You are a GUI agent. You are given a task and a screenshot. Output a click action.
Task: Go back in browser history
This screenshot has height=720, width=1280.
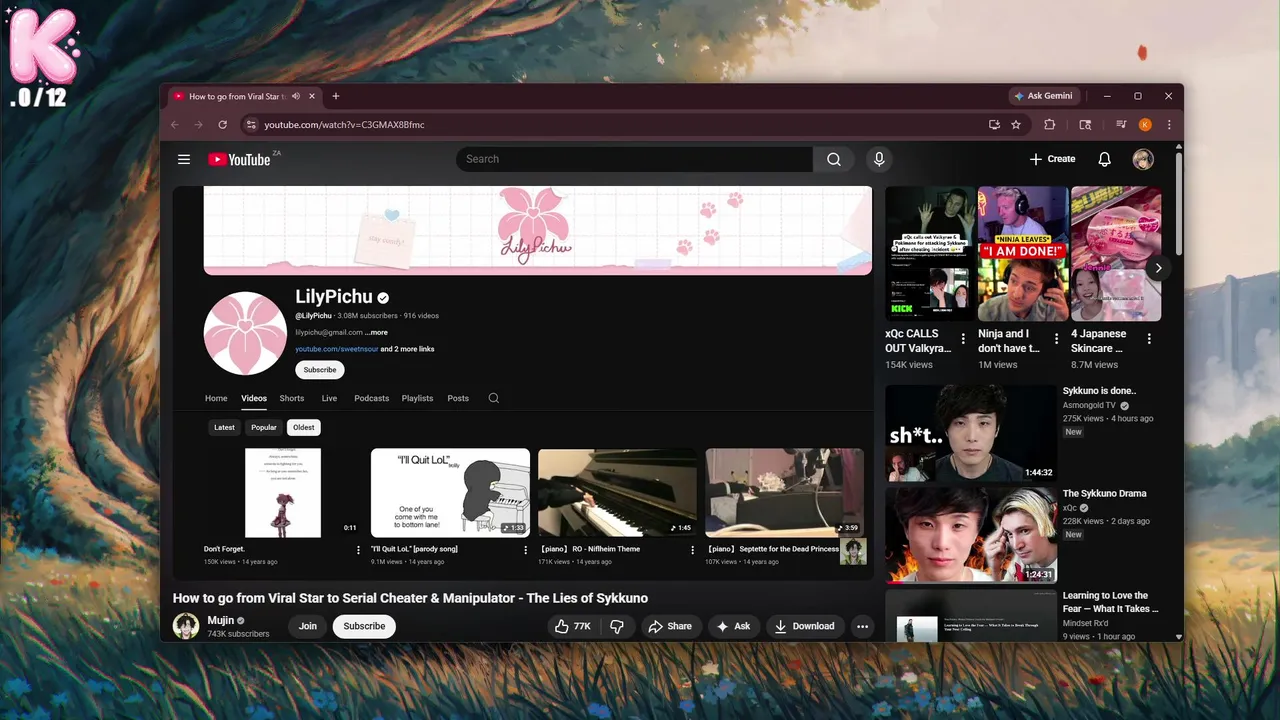pyautogui.click(x=175, y=125)
